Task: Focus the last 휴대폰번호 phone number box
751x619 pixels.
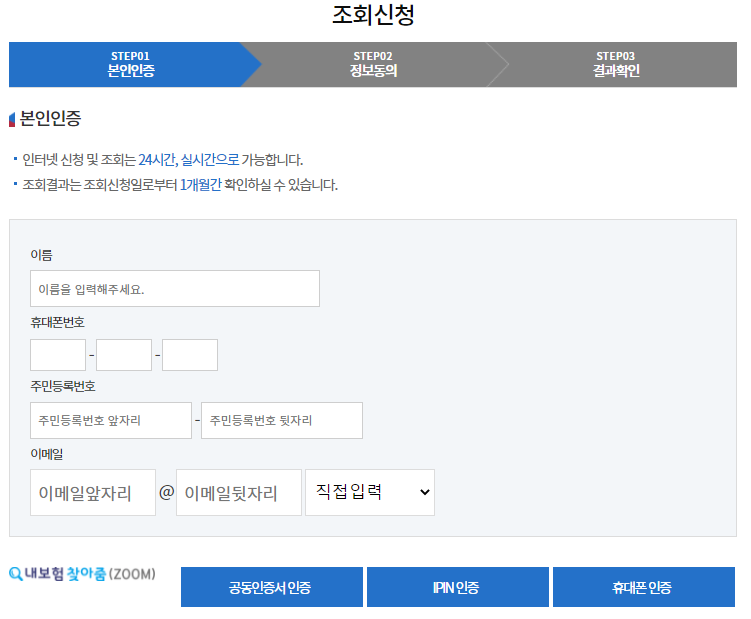Action: coord(190,355)
